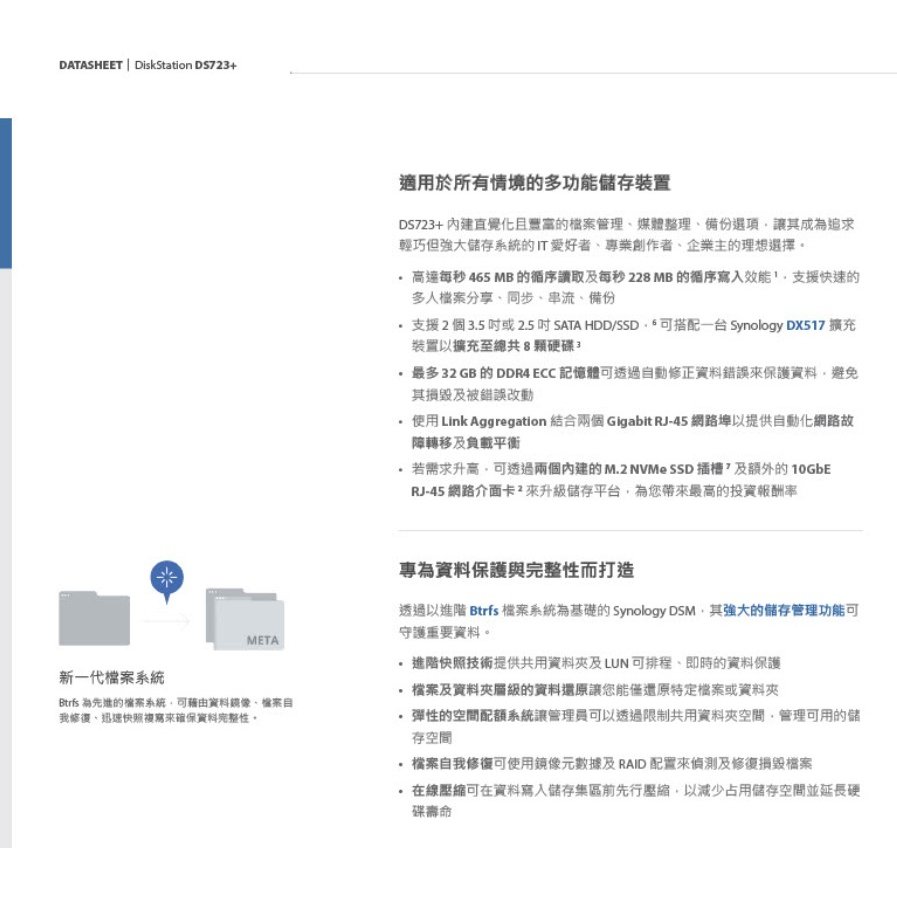Click the bold text 進階快照技術

[x=453, y=664]
